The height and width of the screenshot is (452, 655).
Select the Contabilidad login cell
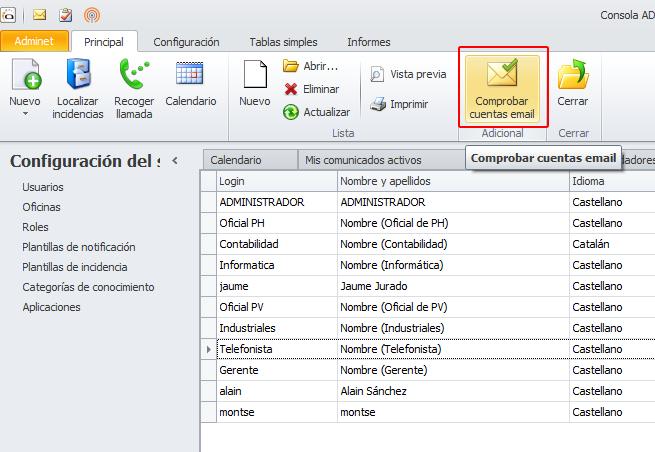coord(277,244)
